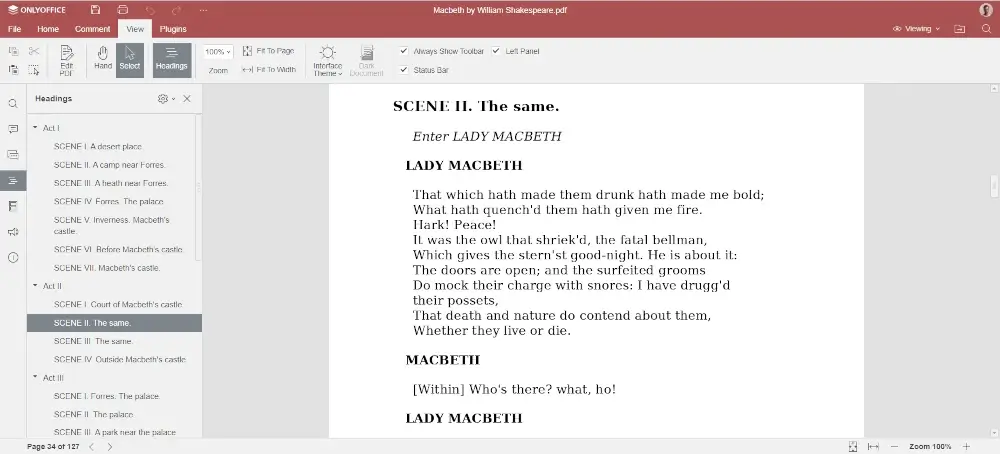Zoom in using the plus icon
The image size is (1000, 454).
point(967,446)
